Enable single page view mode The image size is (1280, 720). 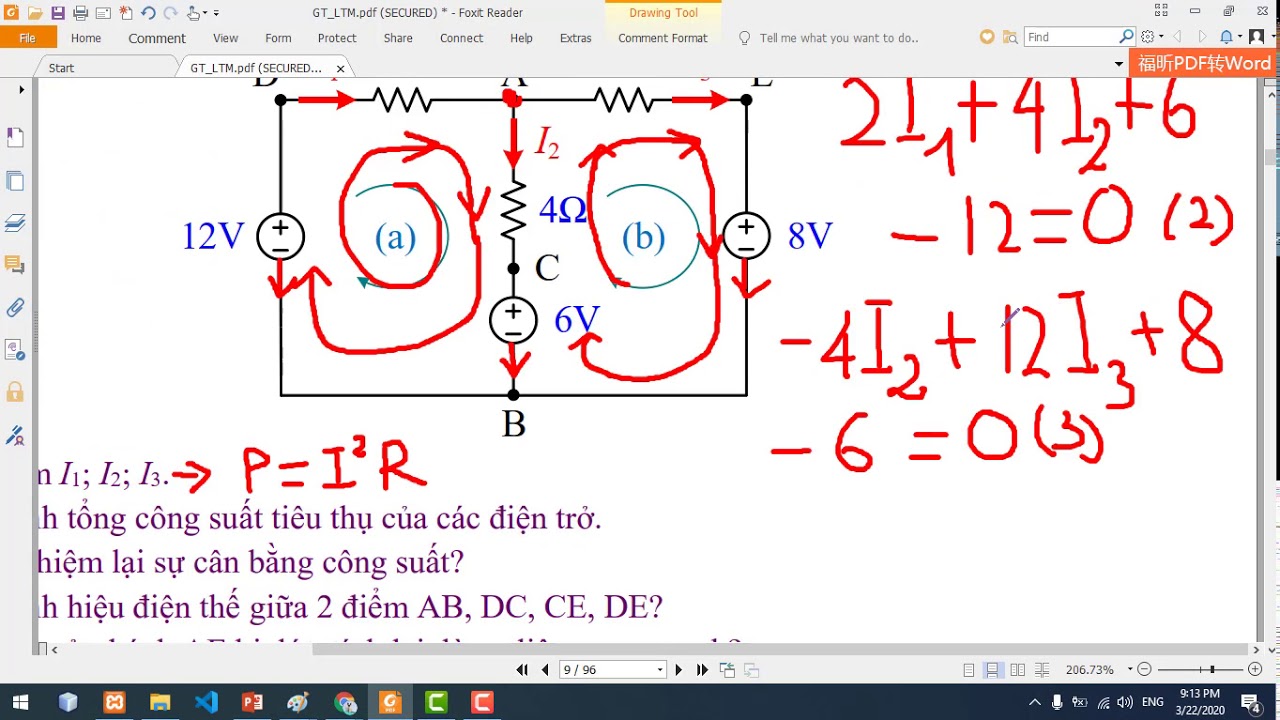[x=969, y=670]
